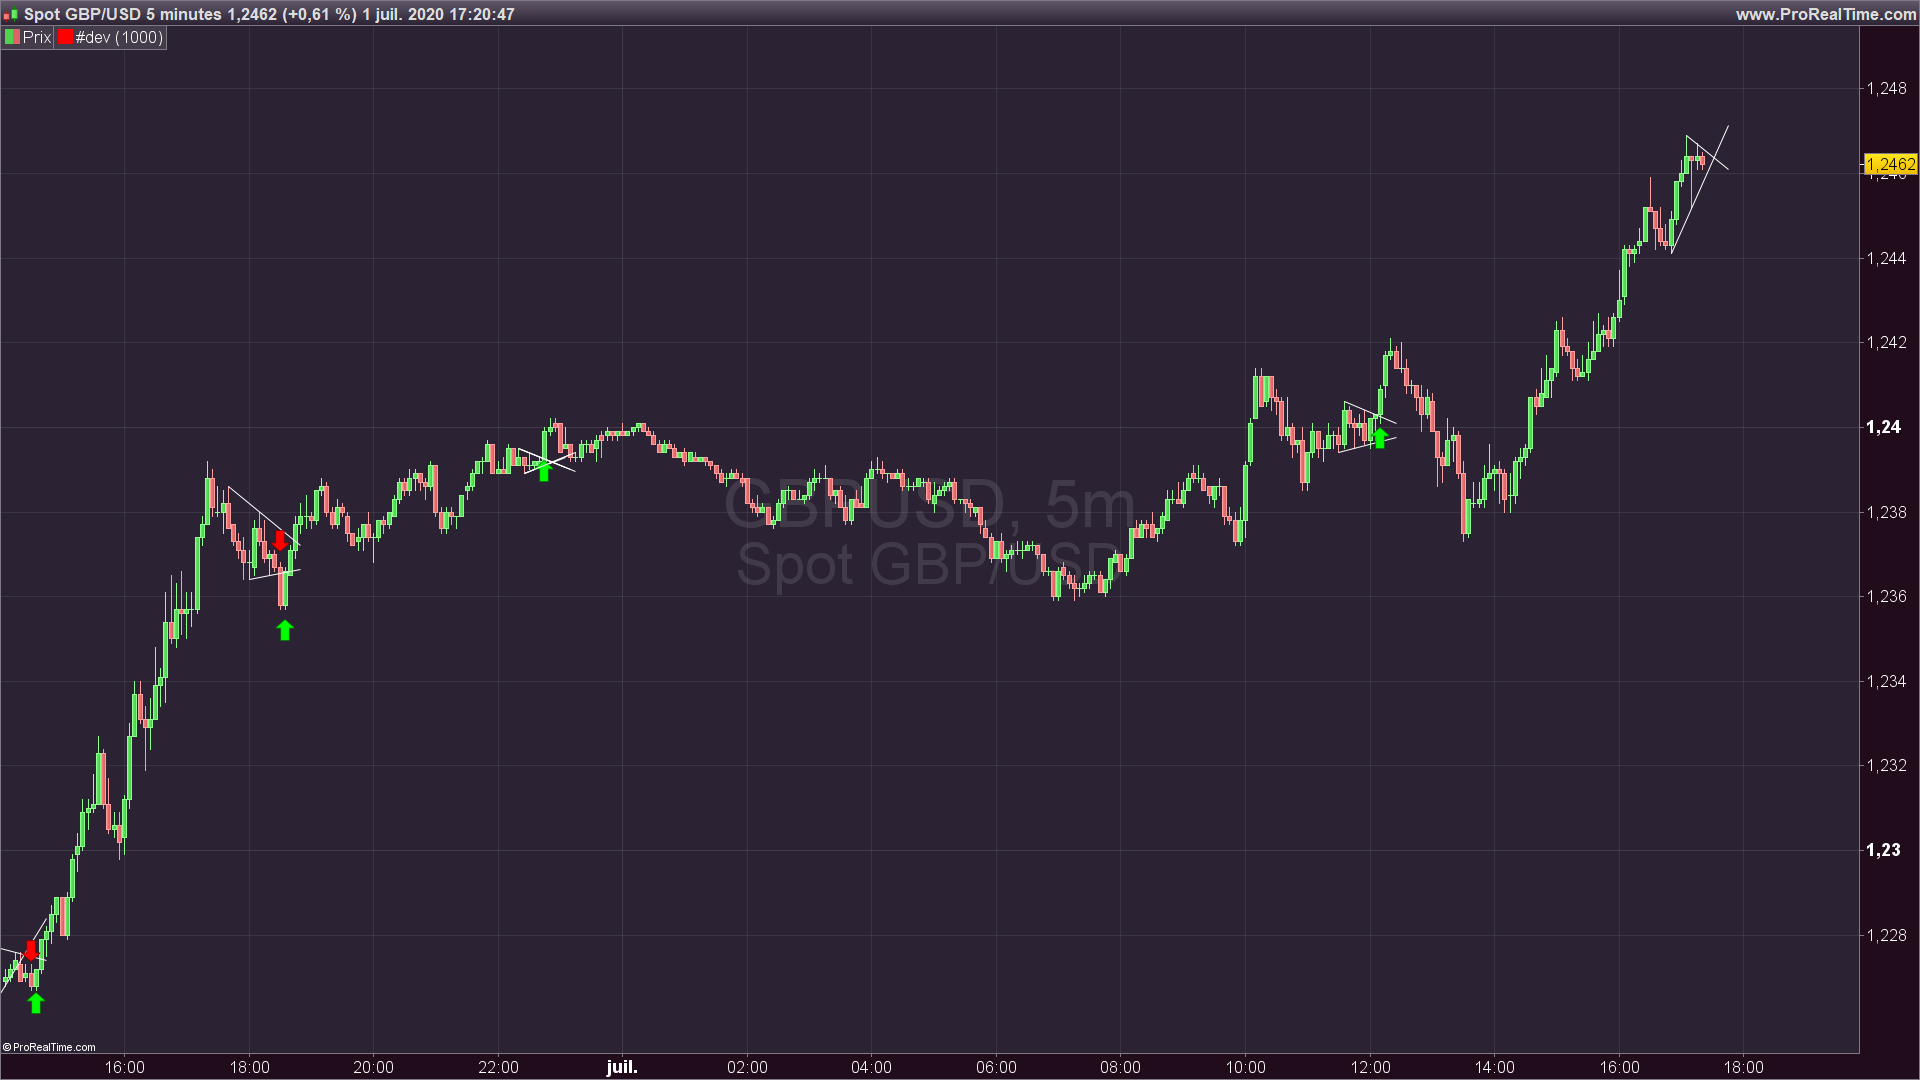Viewport: 1920px width, 1080px height.
Task: Click the Spot GBP/USD 5 minutes title text
Action: tap(122, 14)
